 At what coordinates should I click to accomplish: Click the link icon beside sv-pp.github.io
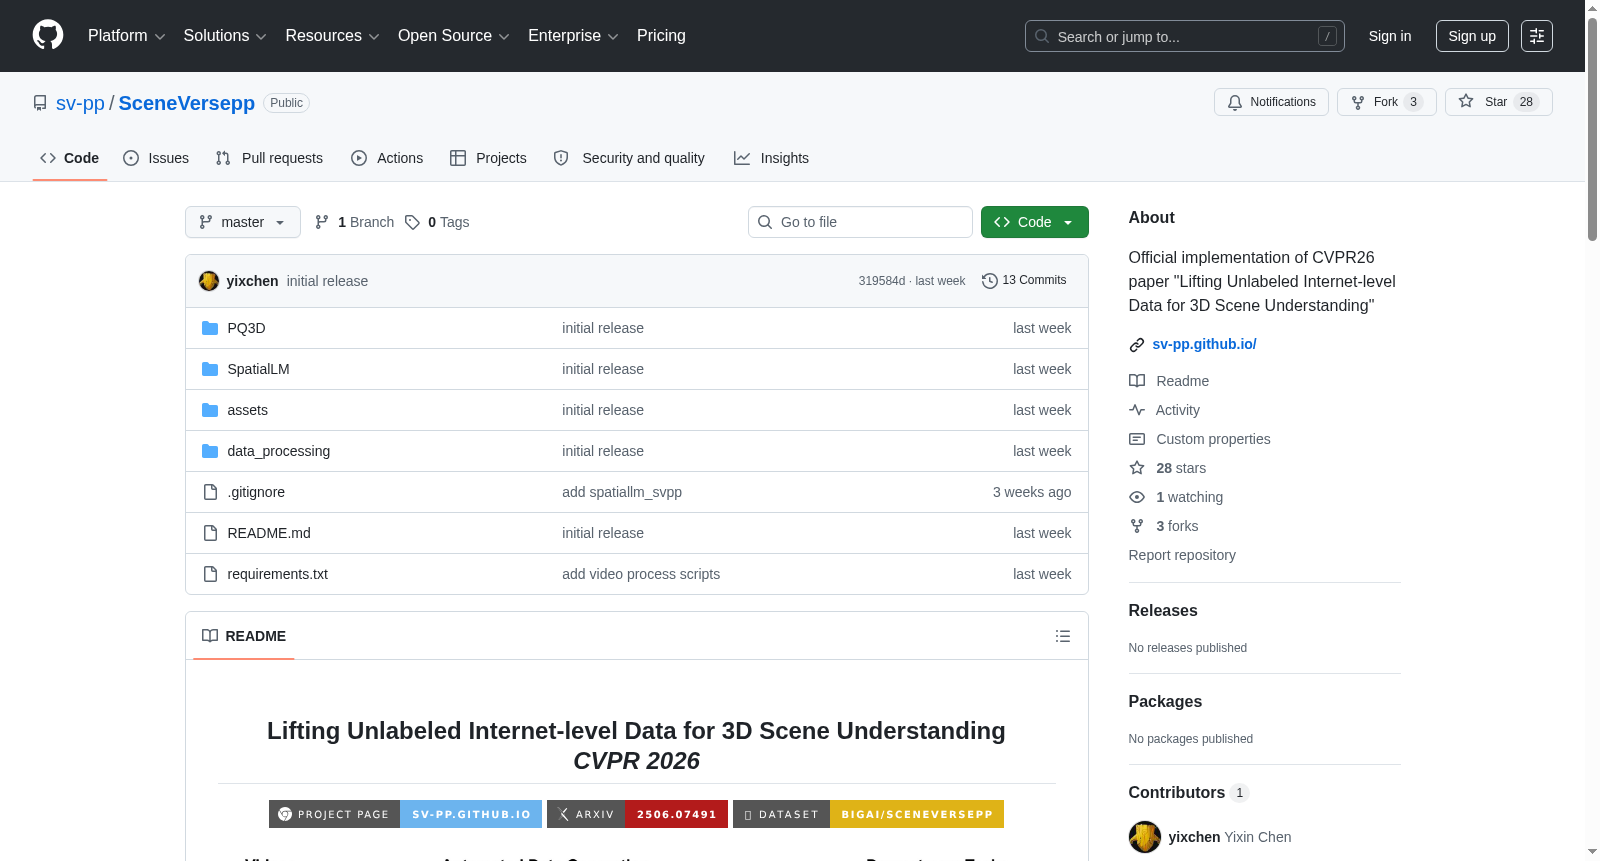(1137, 345)
